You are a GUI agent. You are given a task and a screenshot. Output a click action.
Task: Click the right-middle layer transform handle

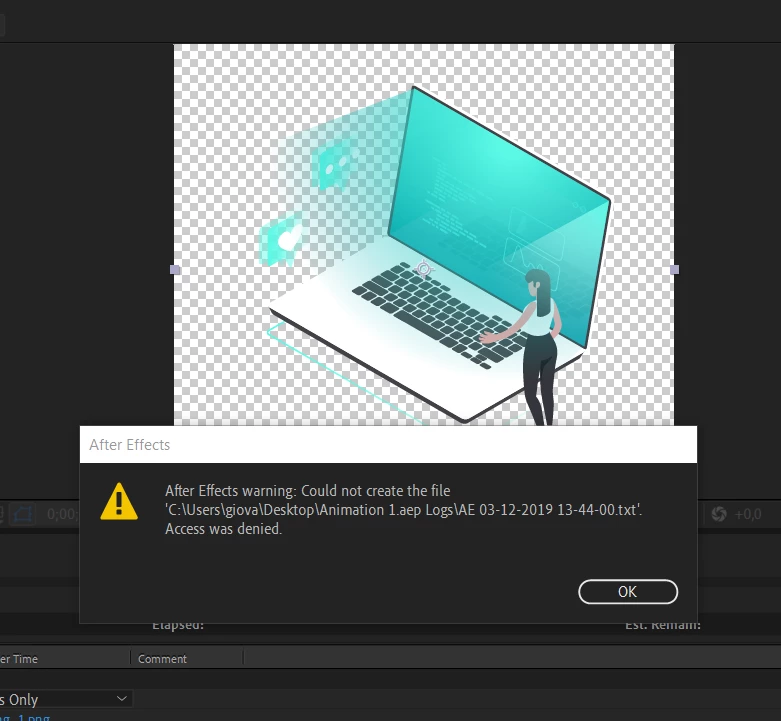tap(674, 269)
